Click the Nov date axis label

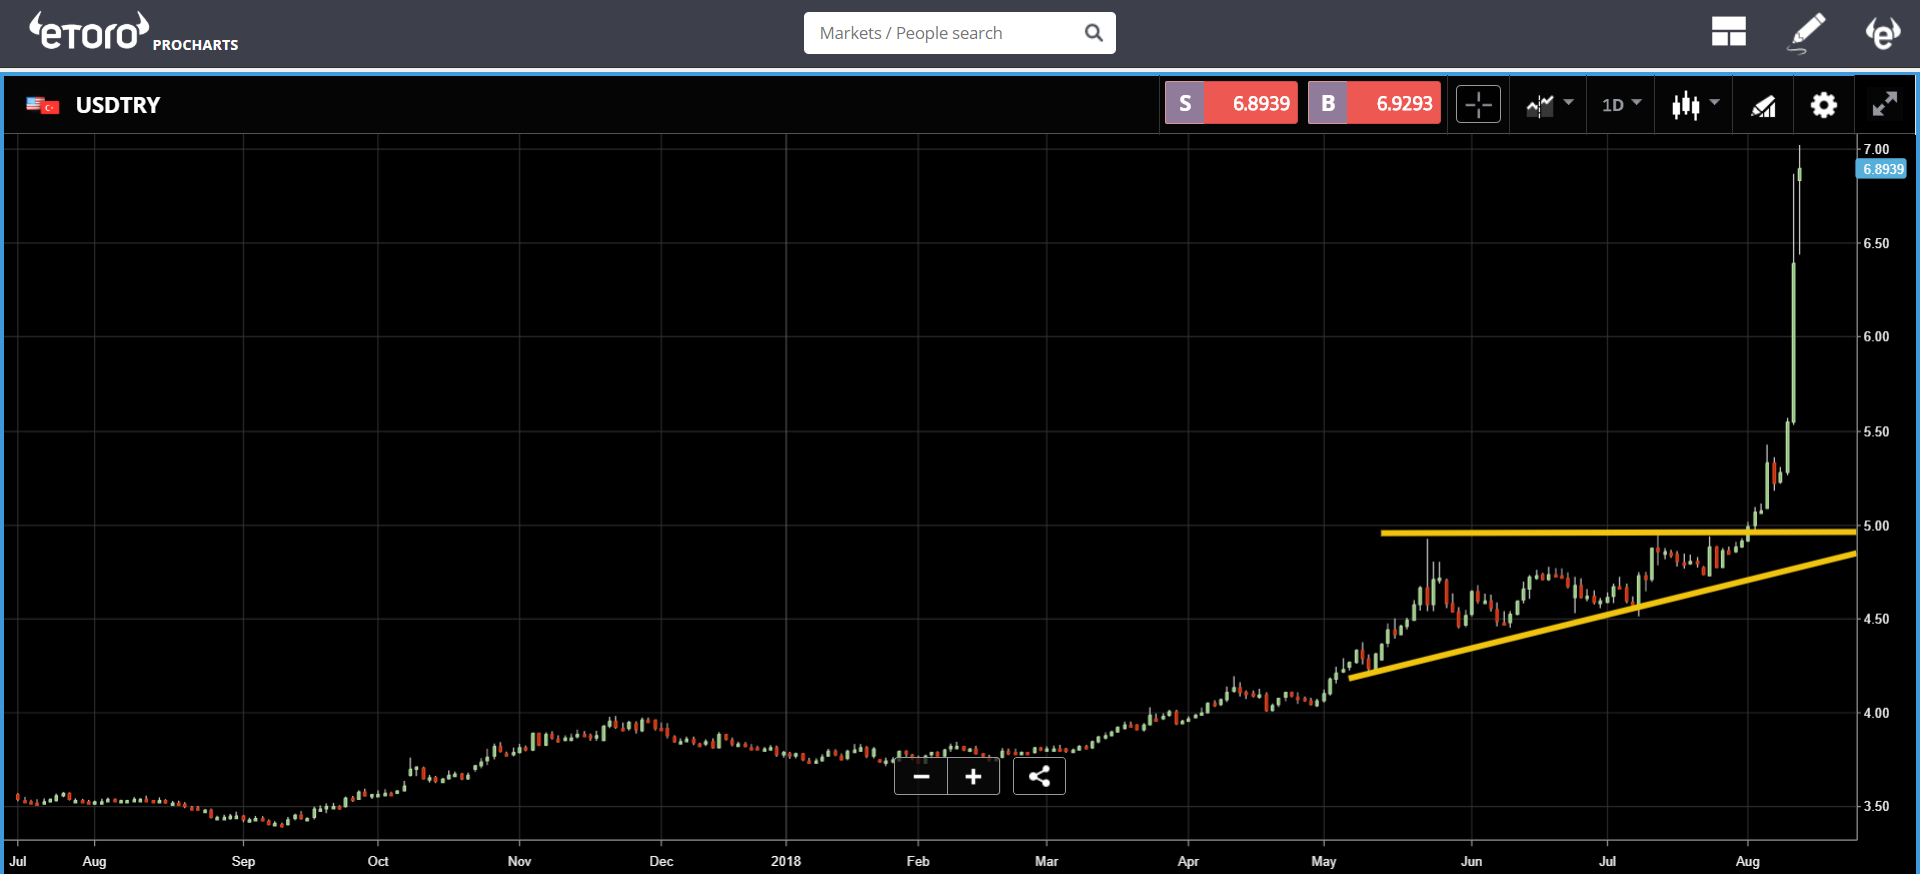519,861
